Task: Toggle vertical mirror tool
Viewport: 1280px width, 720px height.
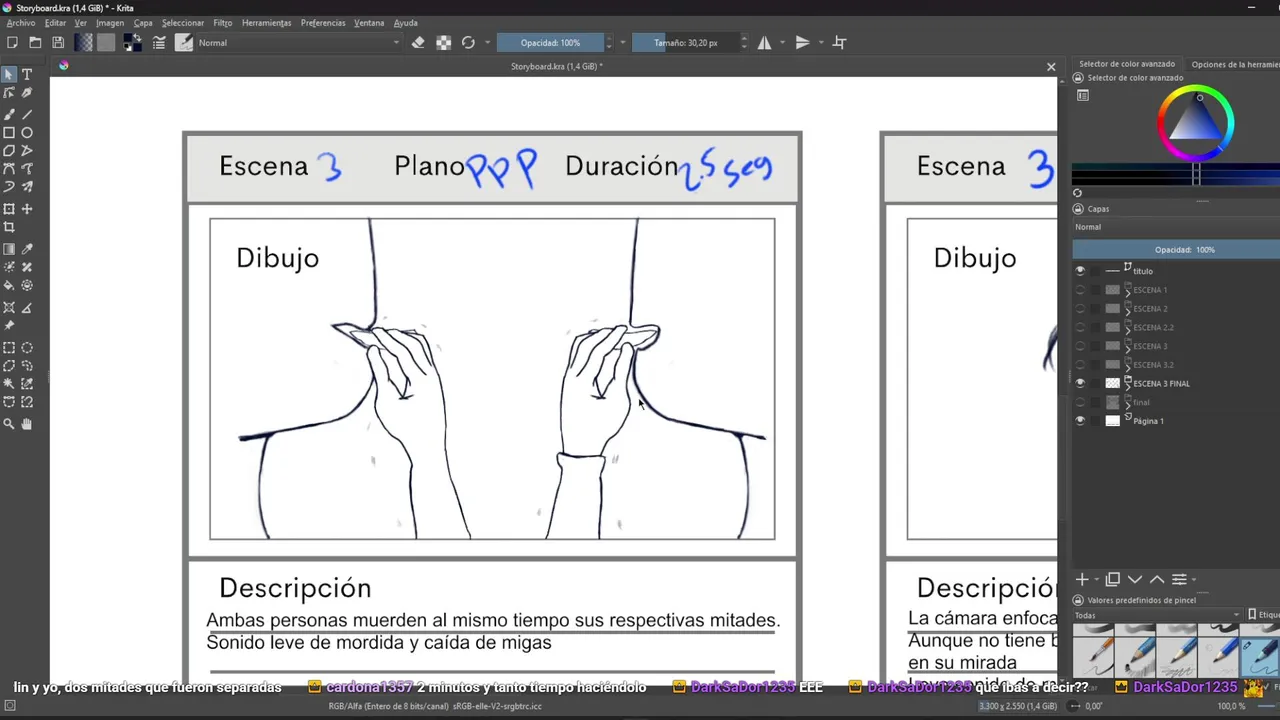Action: 802,43
